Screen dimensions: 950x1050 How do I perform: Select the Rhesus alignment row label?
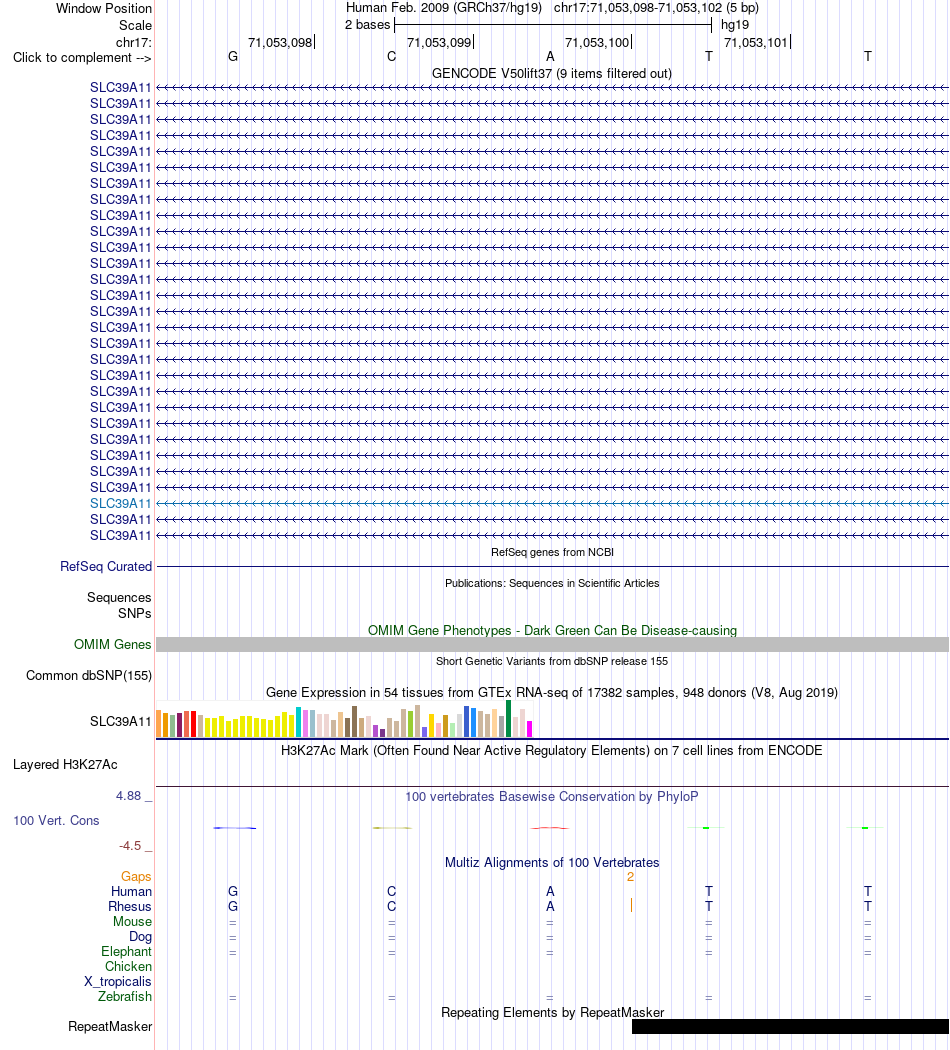point(130,907)
